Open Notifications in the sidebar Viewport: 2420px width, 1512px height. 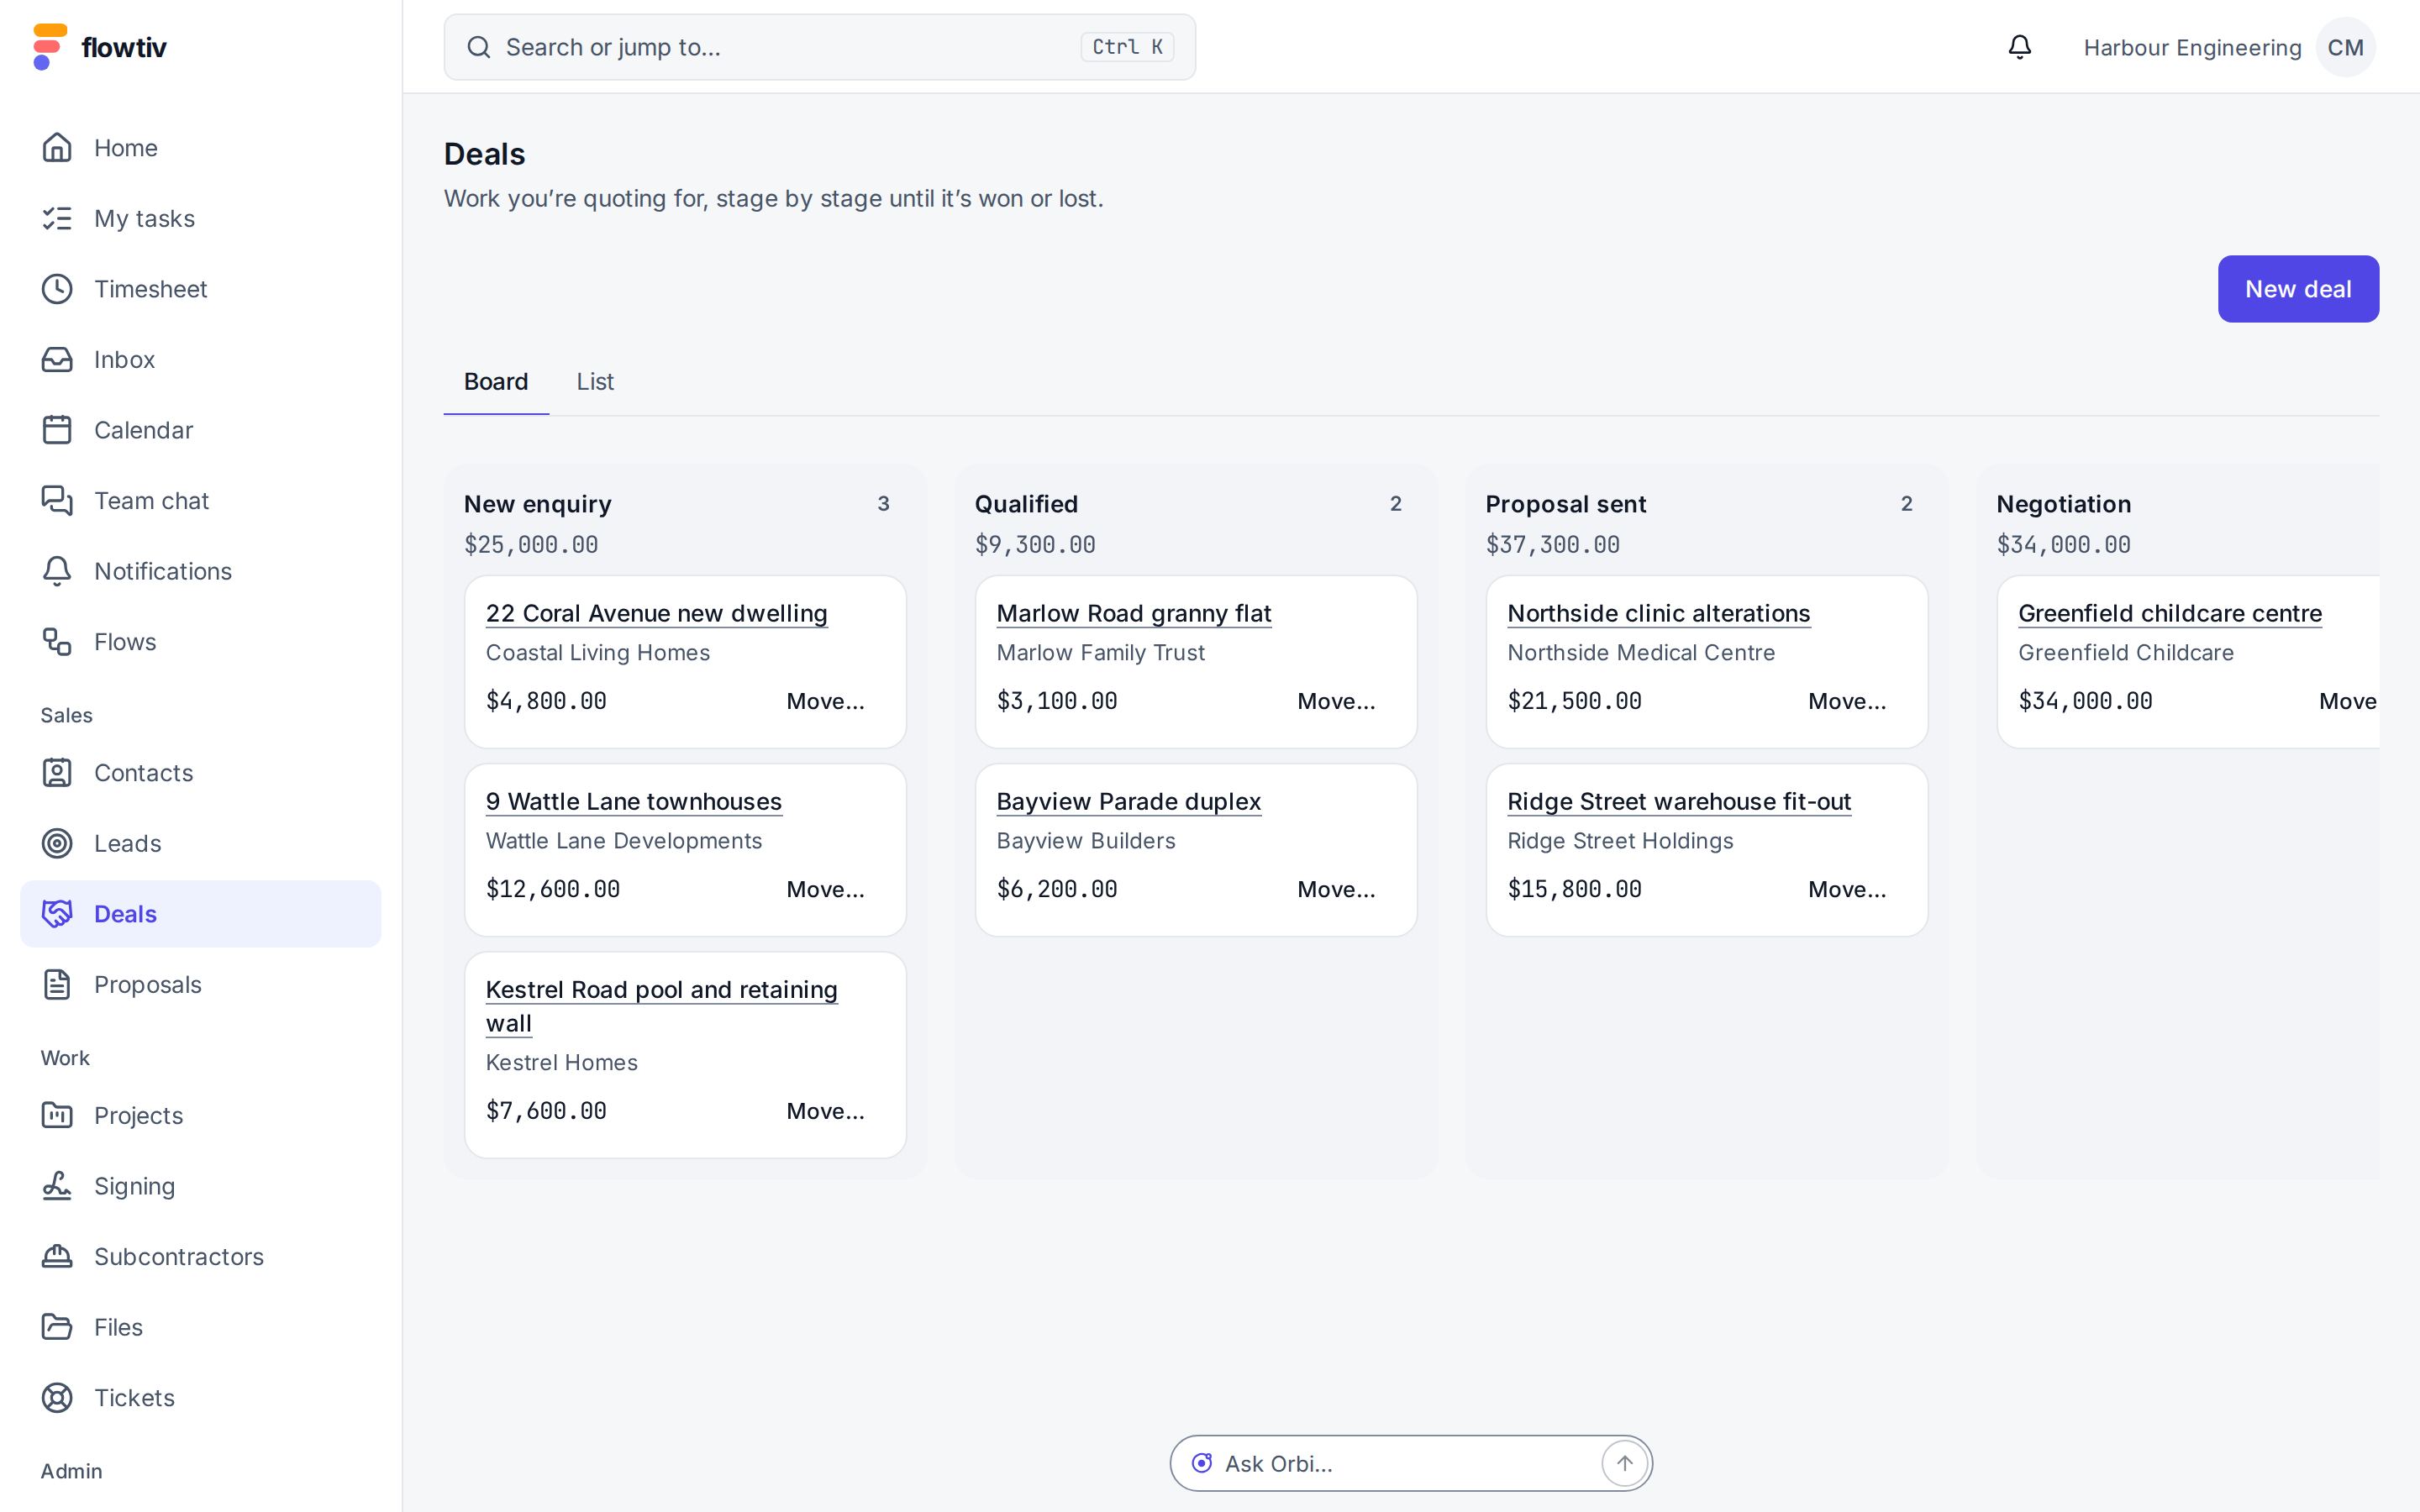pos(200,571)
